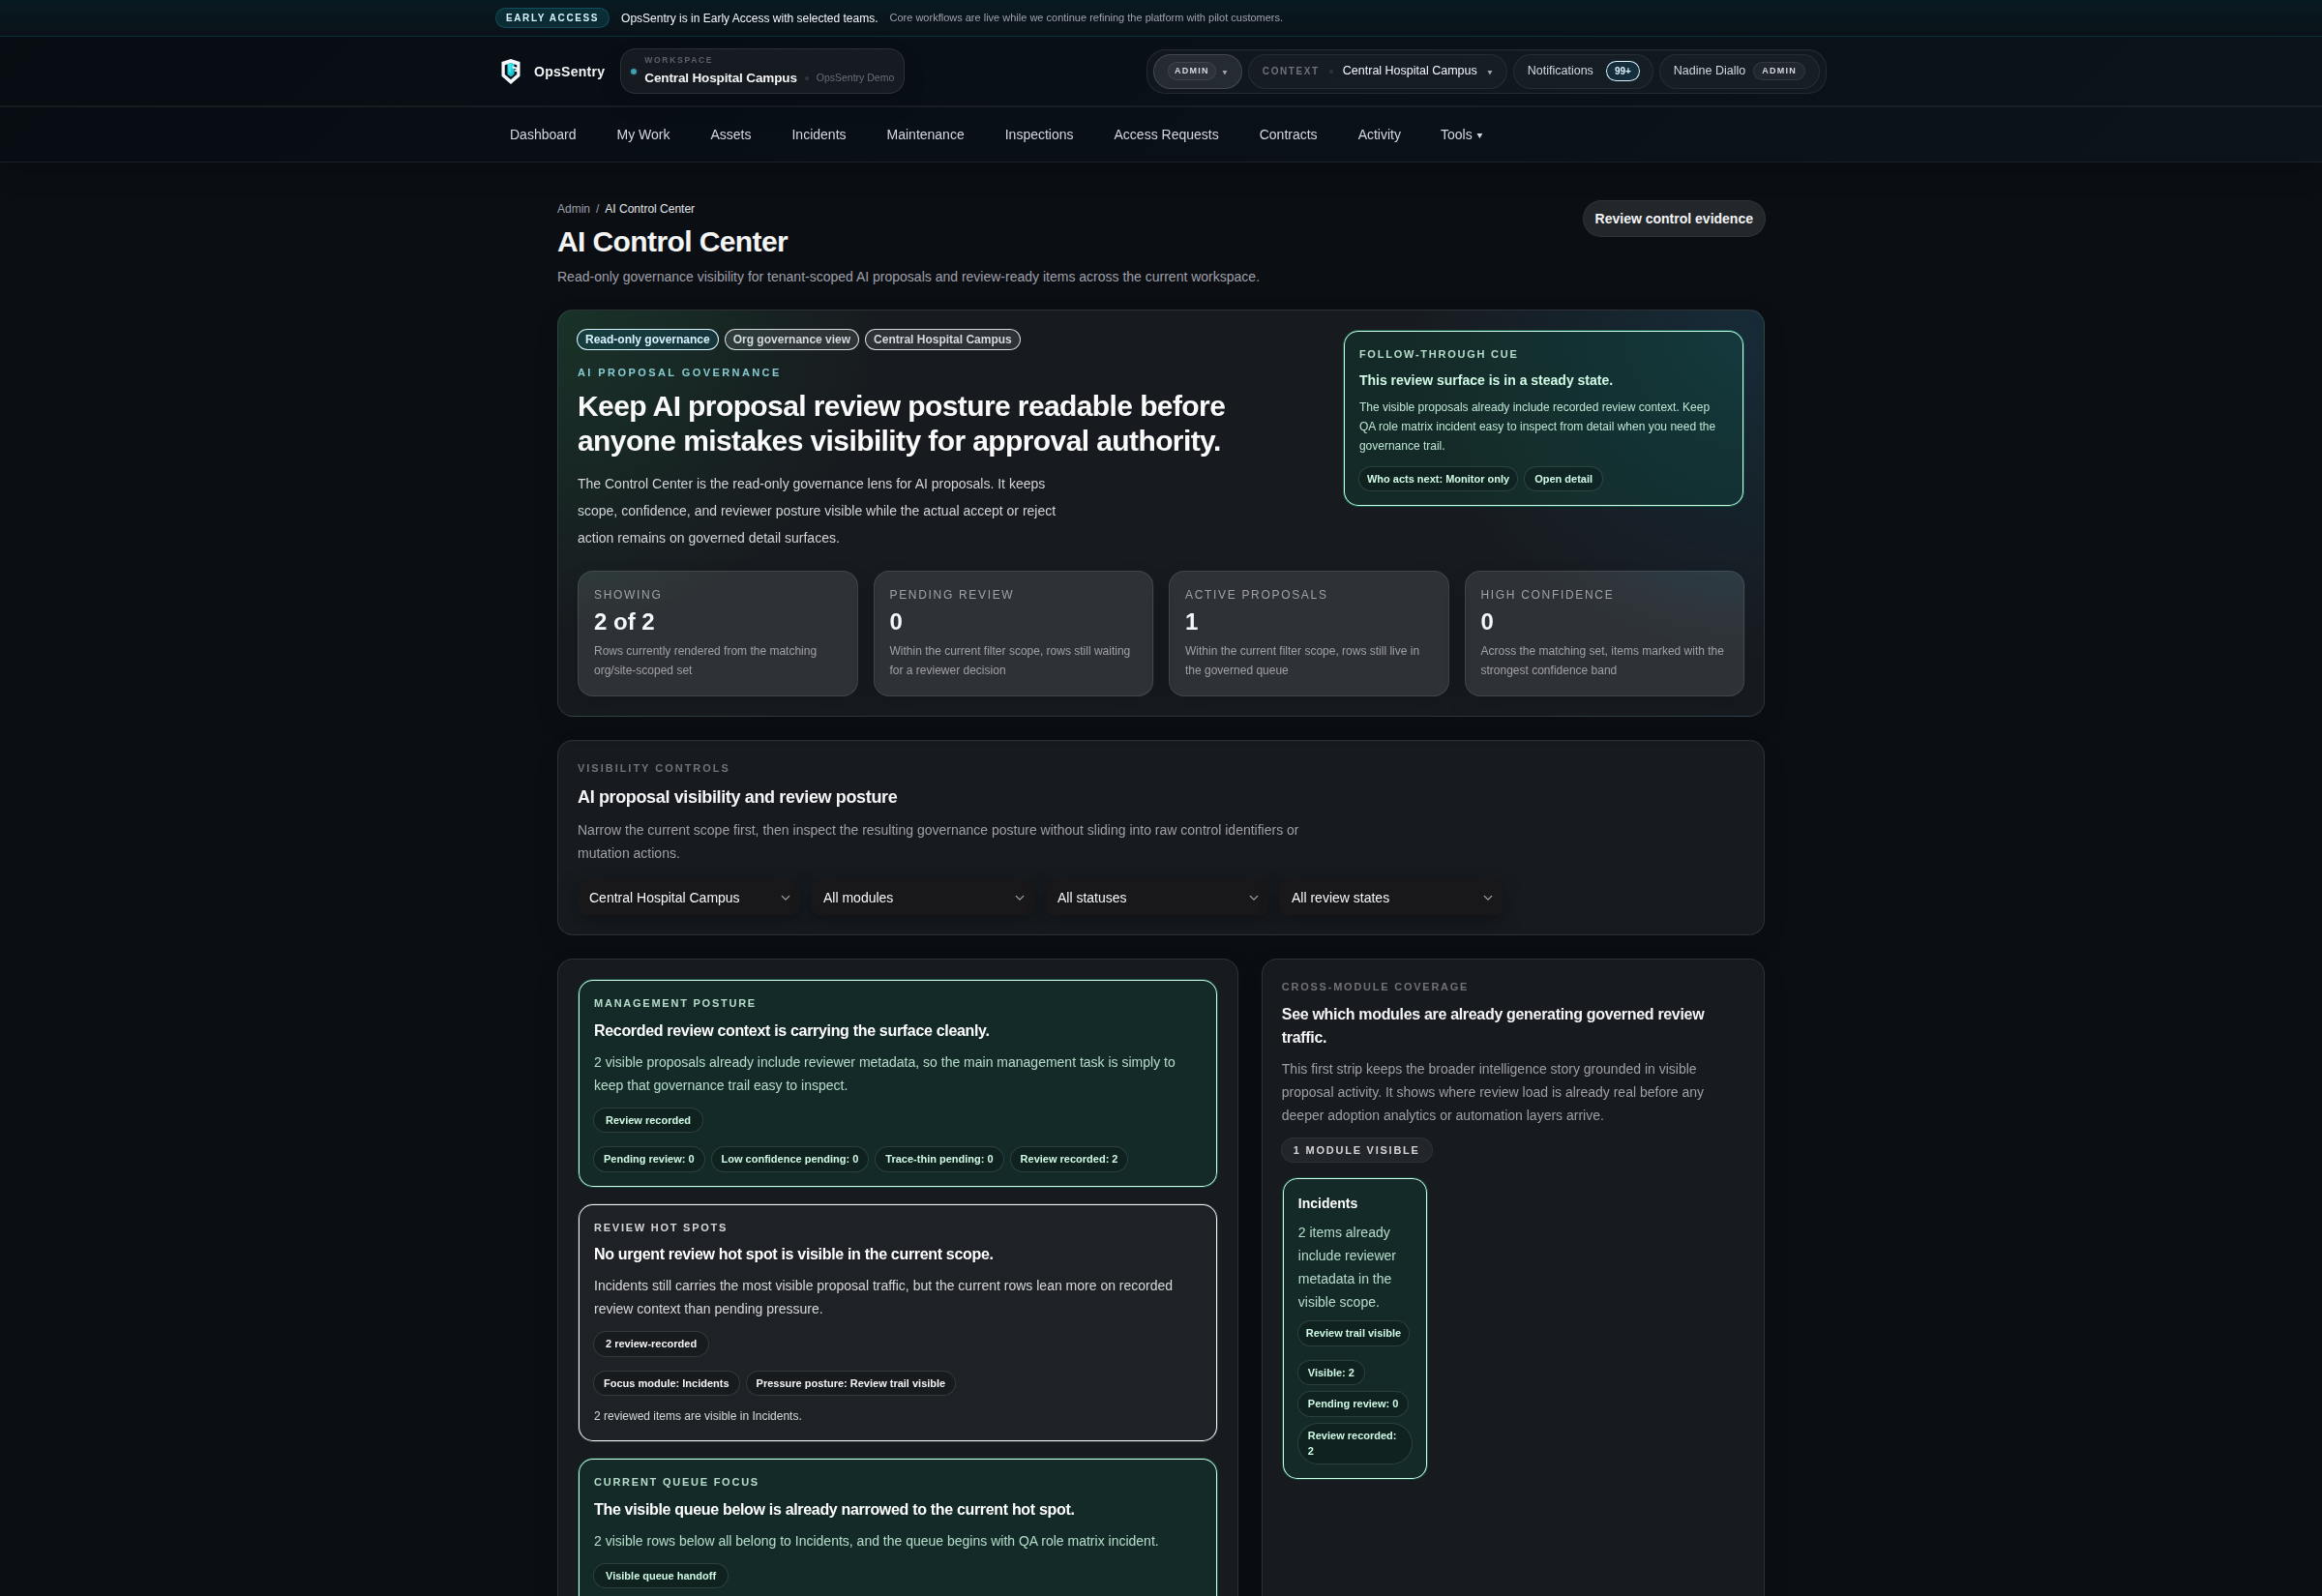Go to the Dashboard tab
Image resolution: width=2322 pixels, height=1596 pixels.
[542, 134]
